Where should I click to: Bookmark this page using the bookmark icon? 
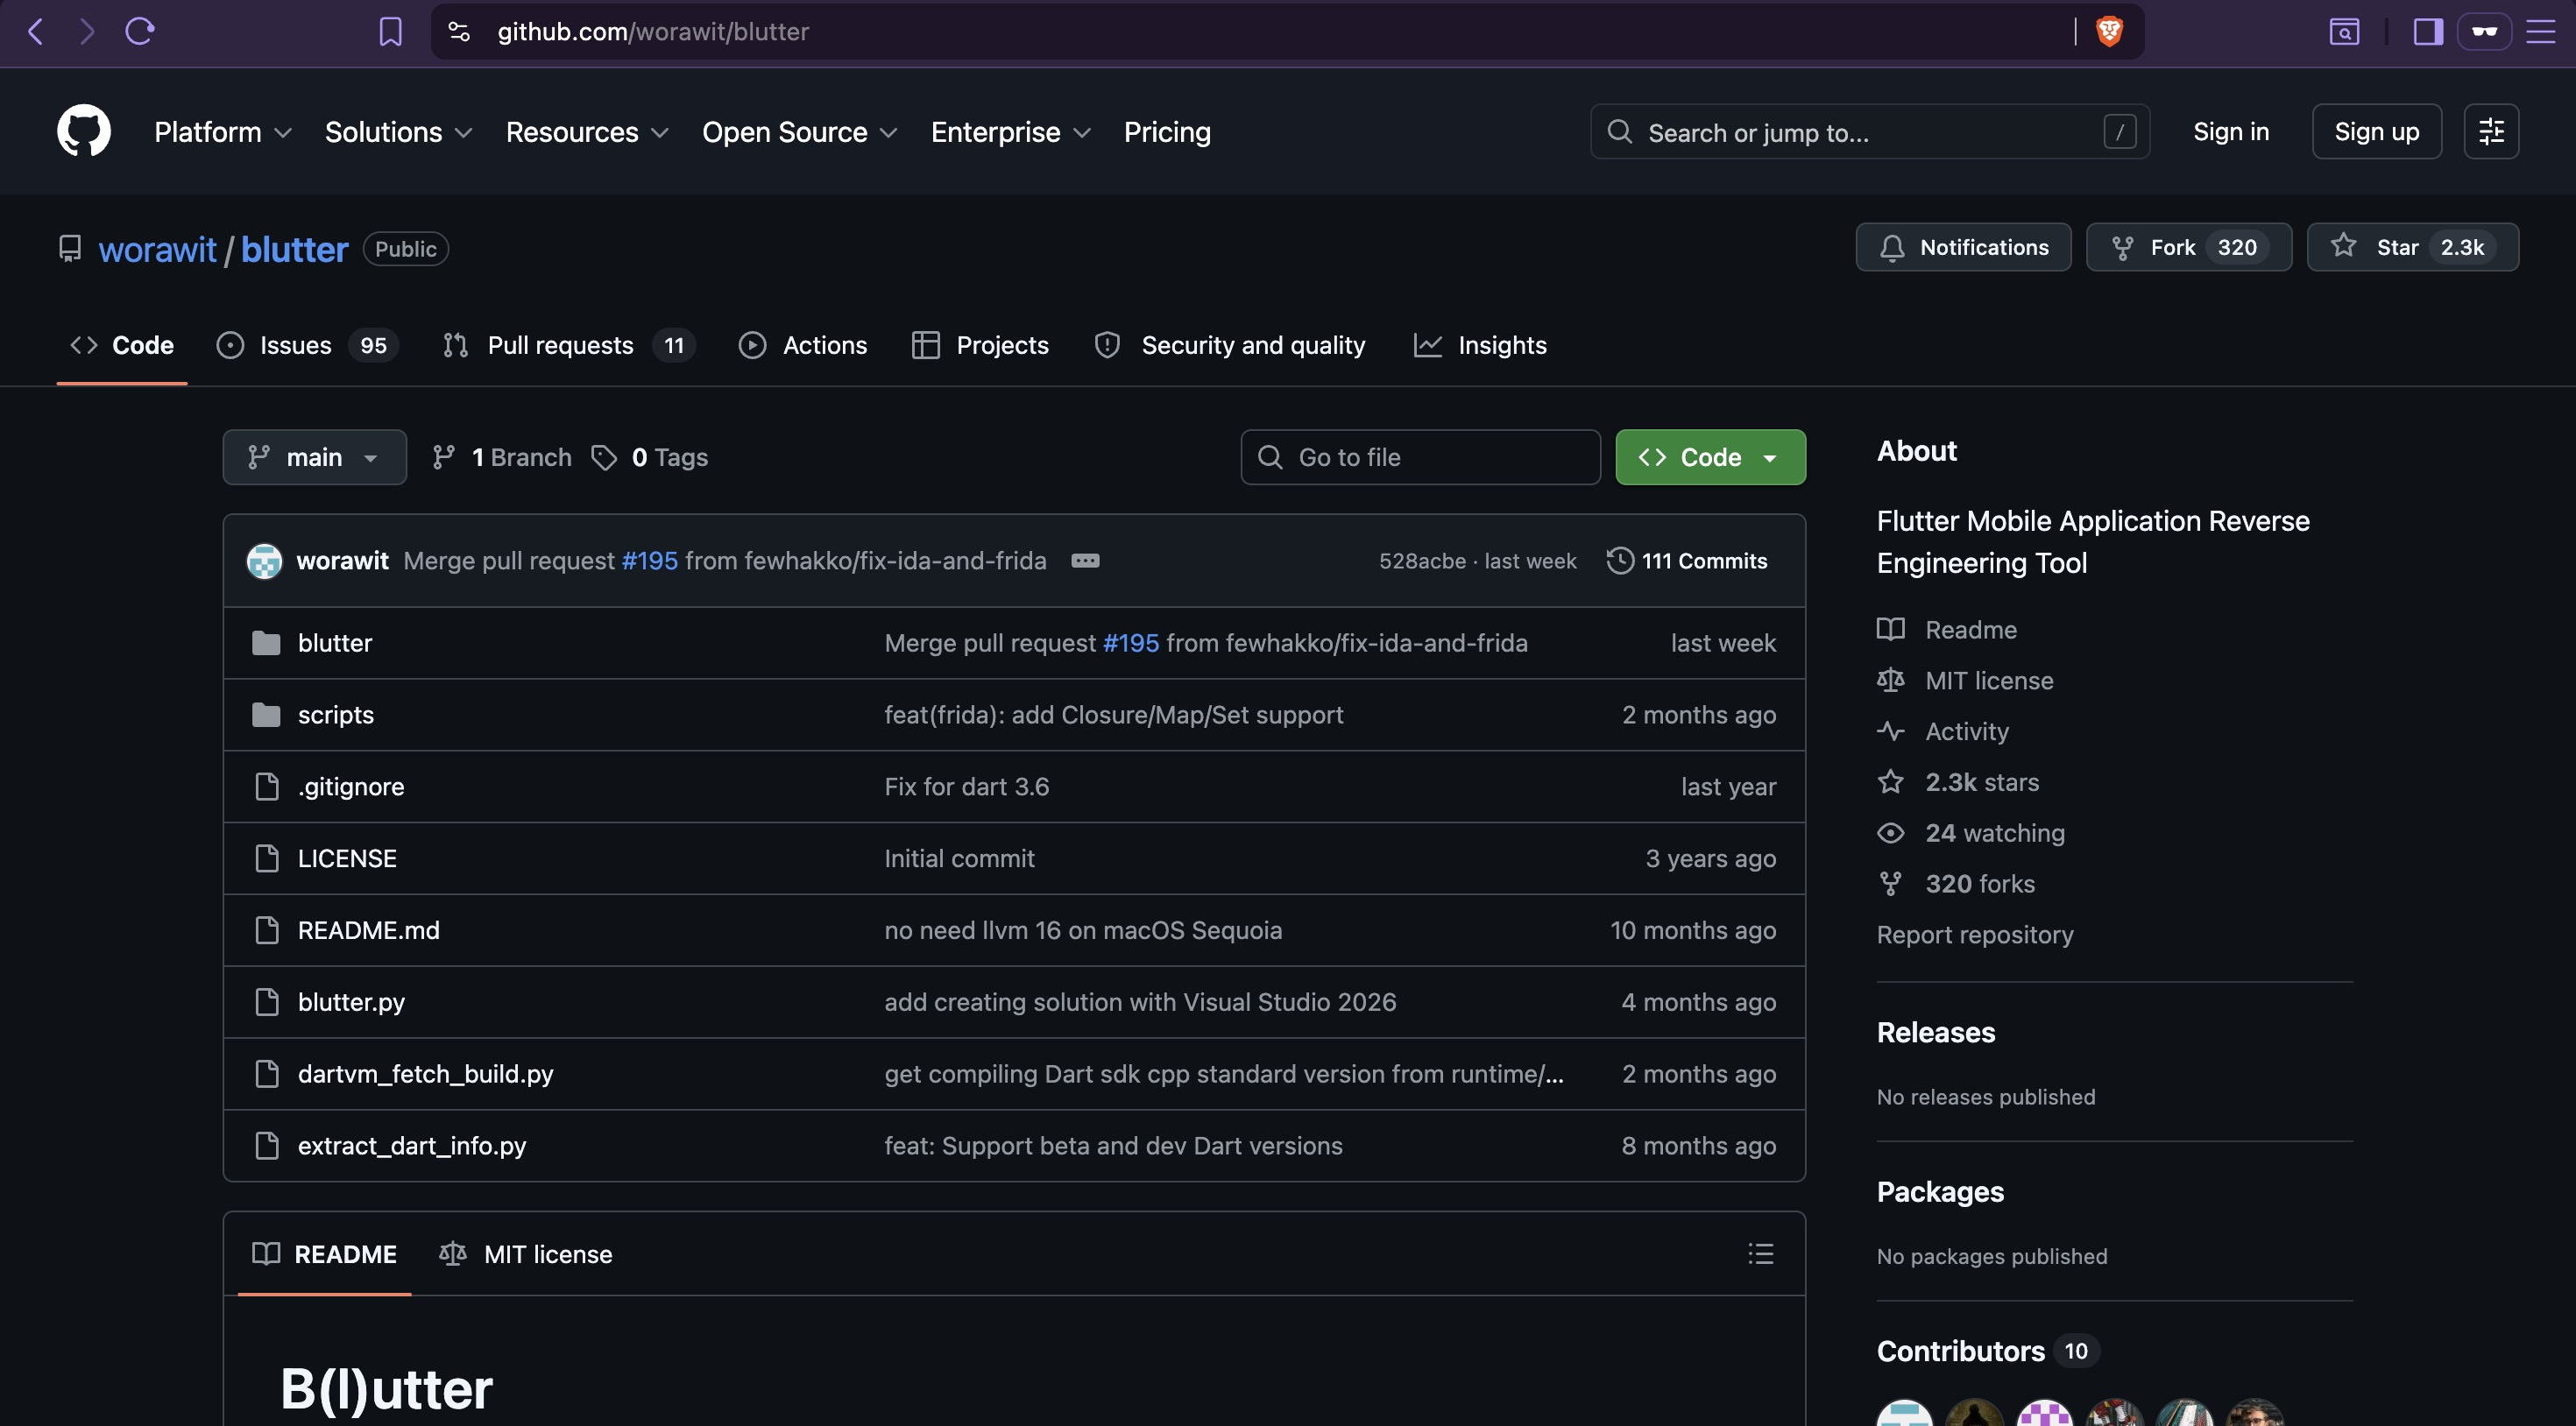click(390, 32)
